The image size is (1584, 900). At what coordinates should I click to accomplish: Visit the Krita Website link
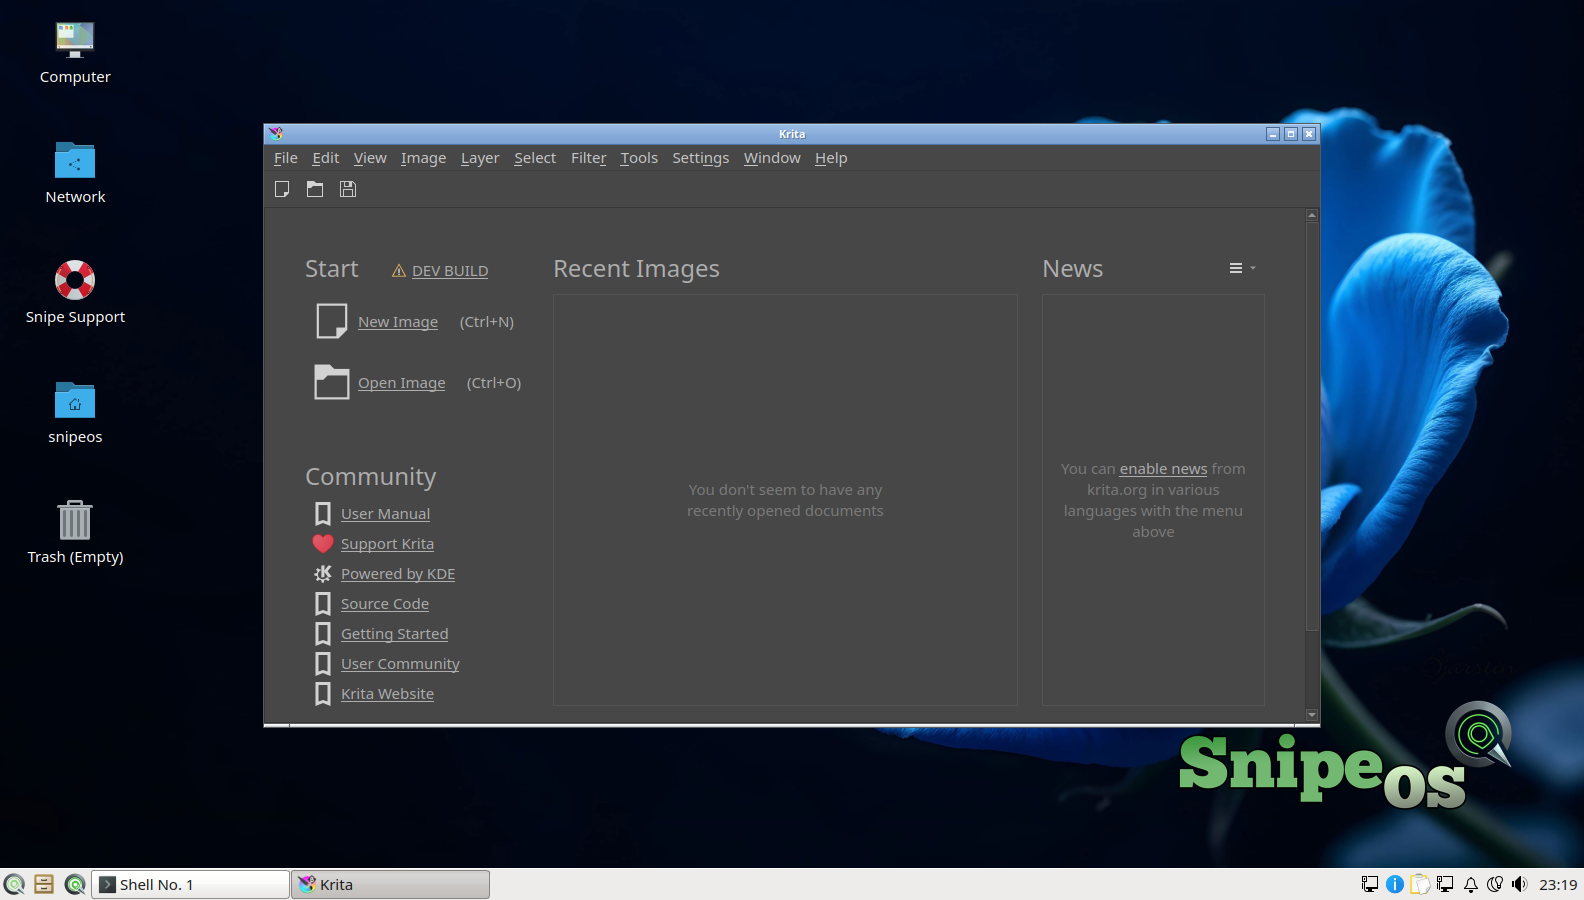[x=388, y=694]
